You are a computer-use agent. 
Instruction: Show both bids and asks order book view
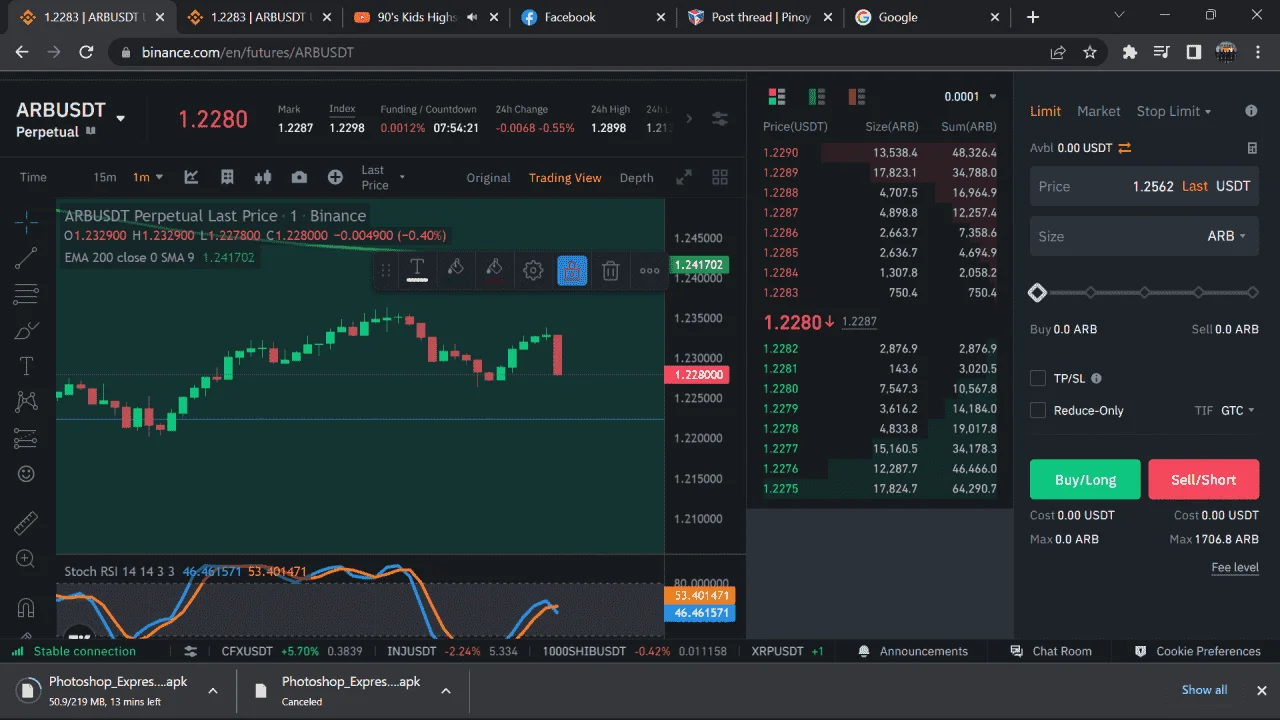pyautogui.click(x=776, y=96)
